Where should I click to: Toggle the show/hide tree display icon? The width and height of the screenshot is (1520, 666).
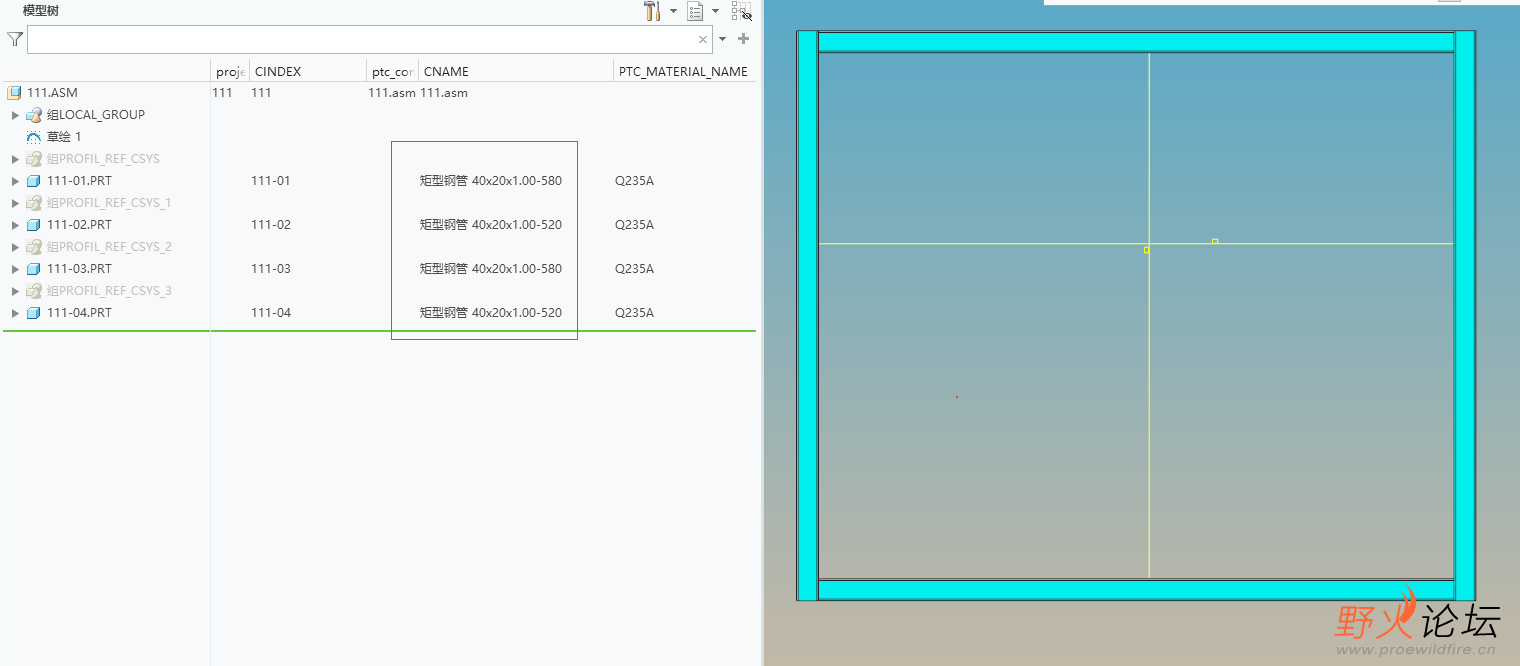(x=741, y=11)
